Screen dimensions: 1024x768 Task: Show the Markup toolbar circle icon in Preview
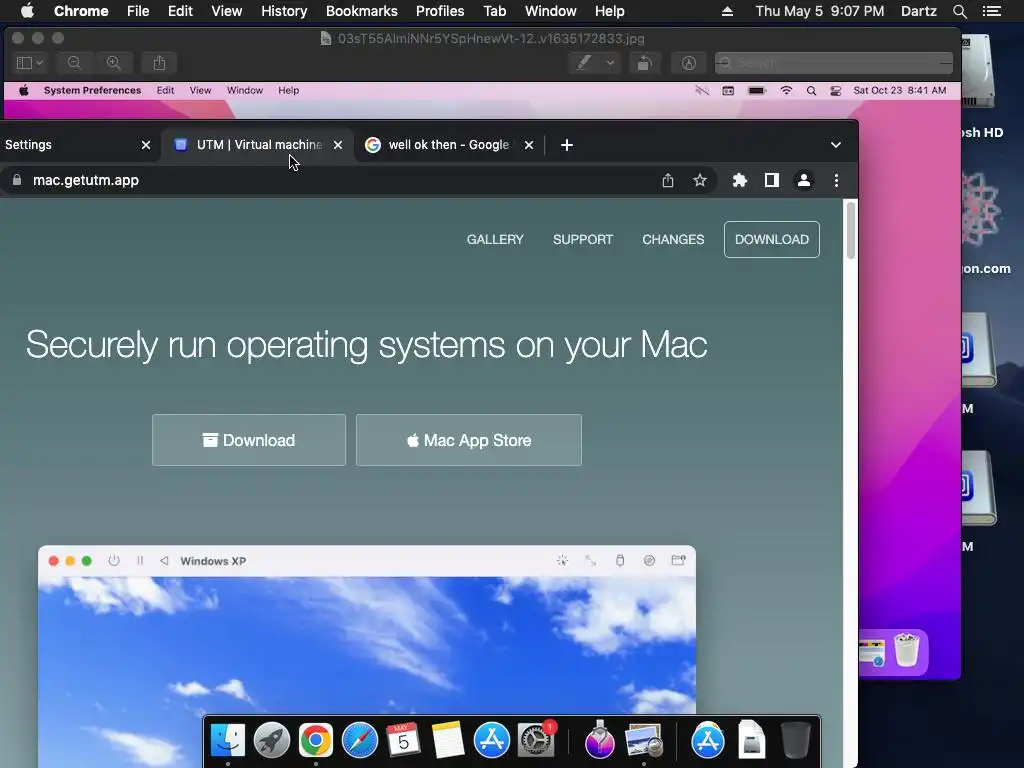point(689,63)
